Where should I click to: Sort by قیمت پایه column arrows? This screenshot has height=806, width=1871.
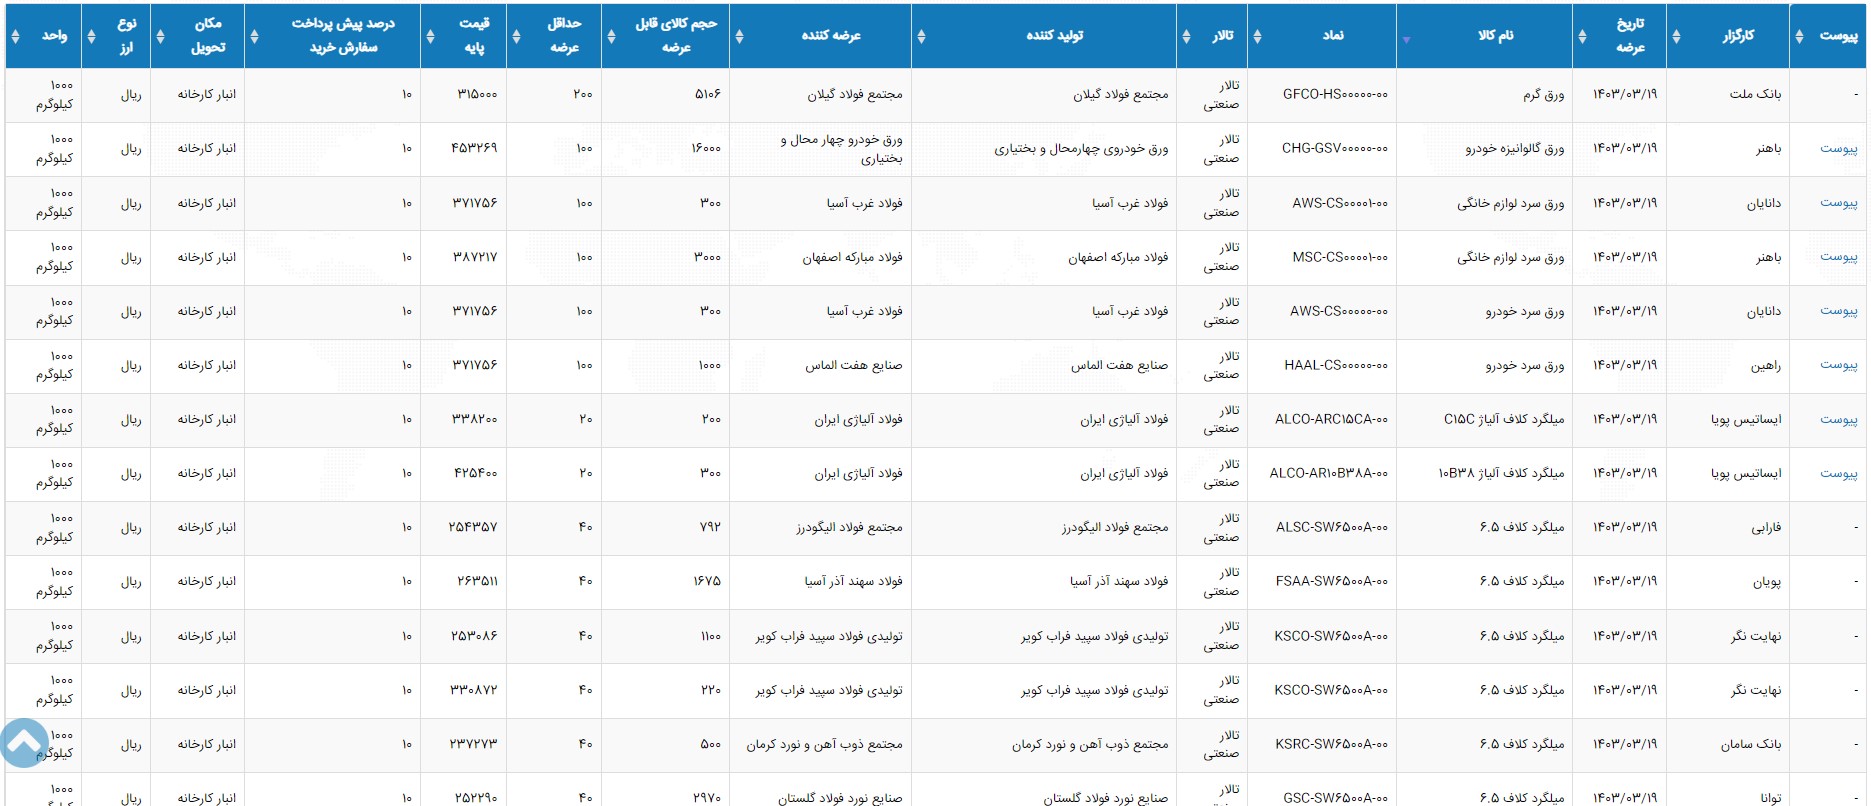tap(430, 36)
